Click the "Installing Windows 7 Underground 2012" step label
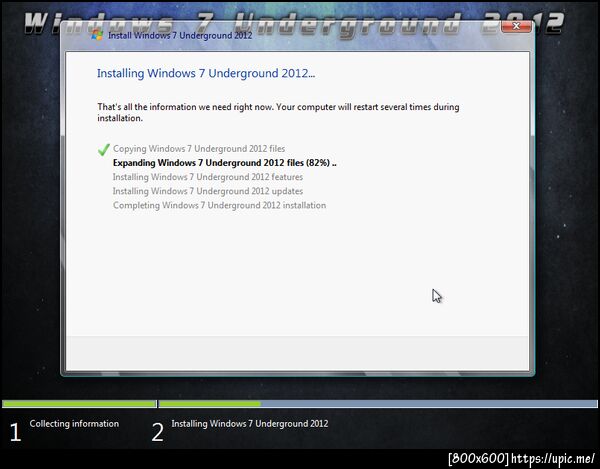Viewport: 600px width, 469px height. click(x=250, y=424)
